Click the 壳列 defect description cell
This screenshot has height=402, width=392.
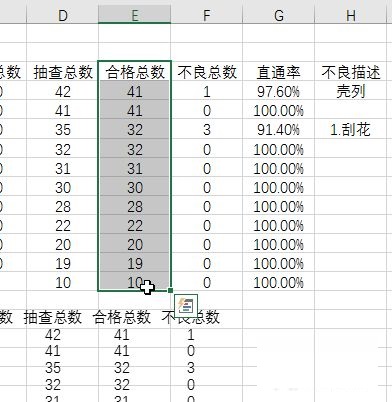point(351,91)
